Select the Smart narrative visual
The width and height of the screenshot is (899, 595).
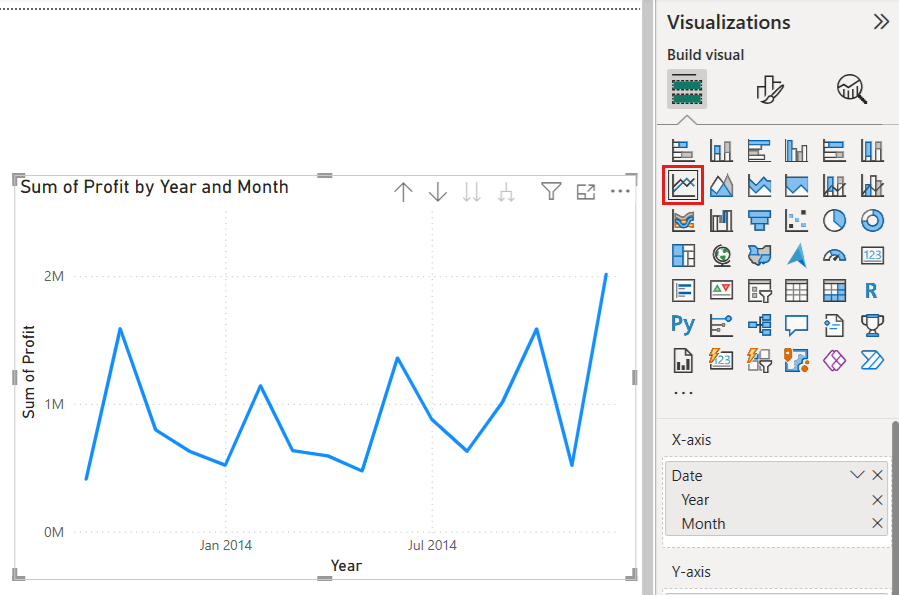[x=834, y=325]
